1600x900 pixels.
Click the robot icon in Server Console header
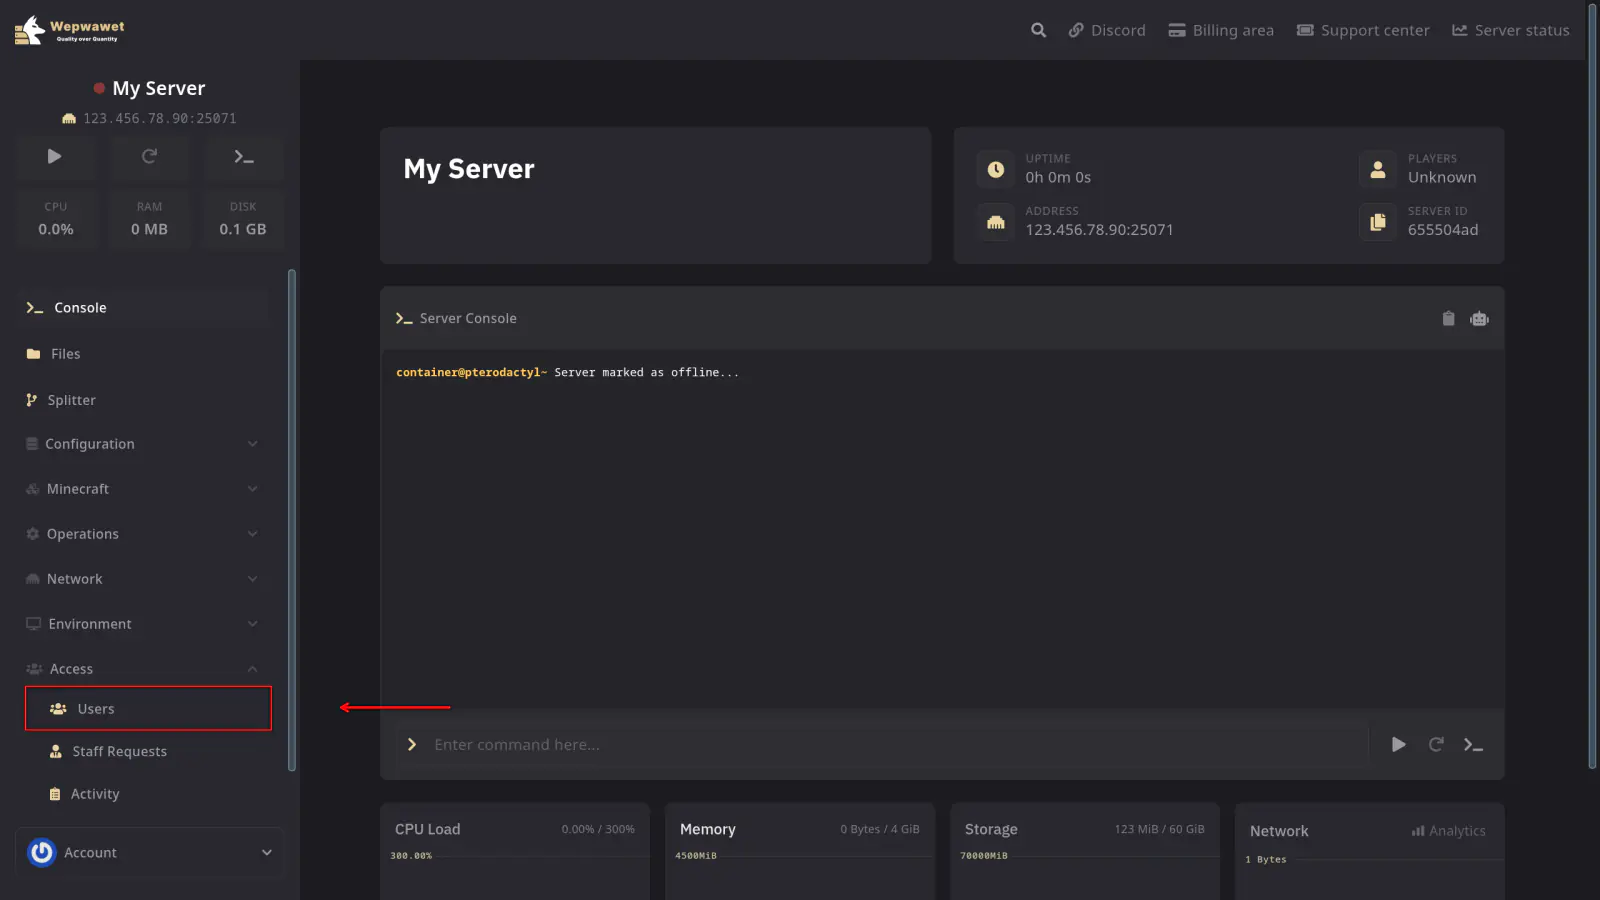[1479, 318]
